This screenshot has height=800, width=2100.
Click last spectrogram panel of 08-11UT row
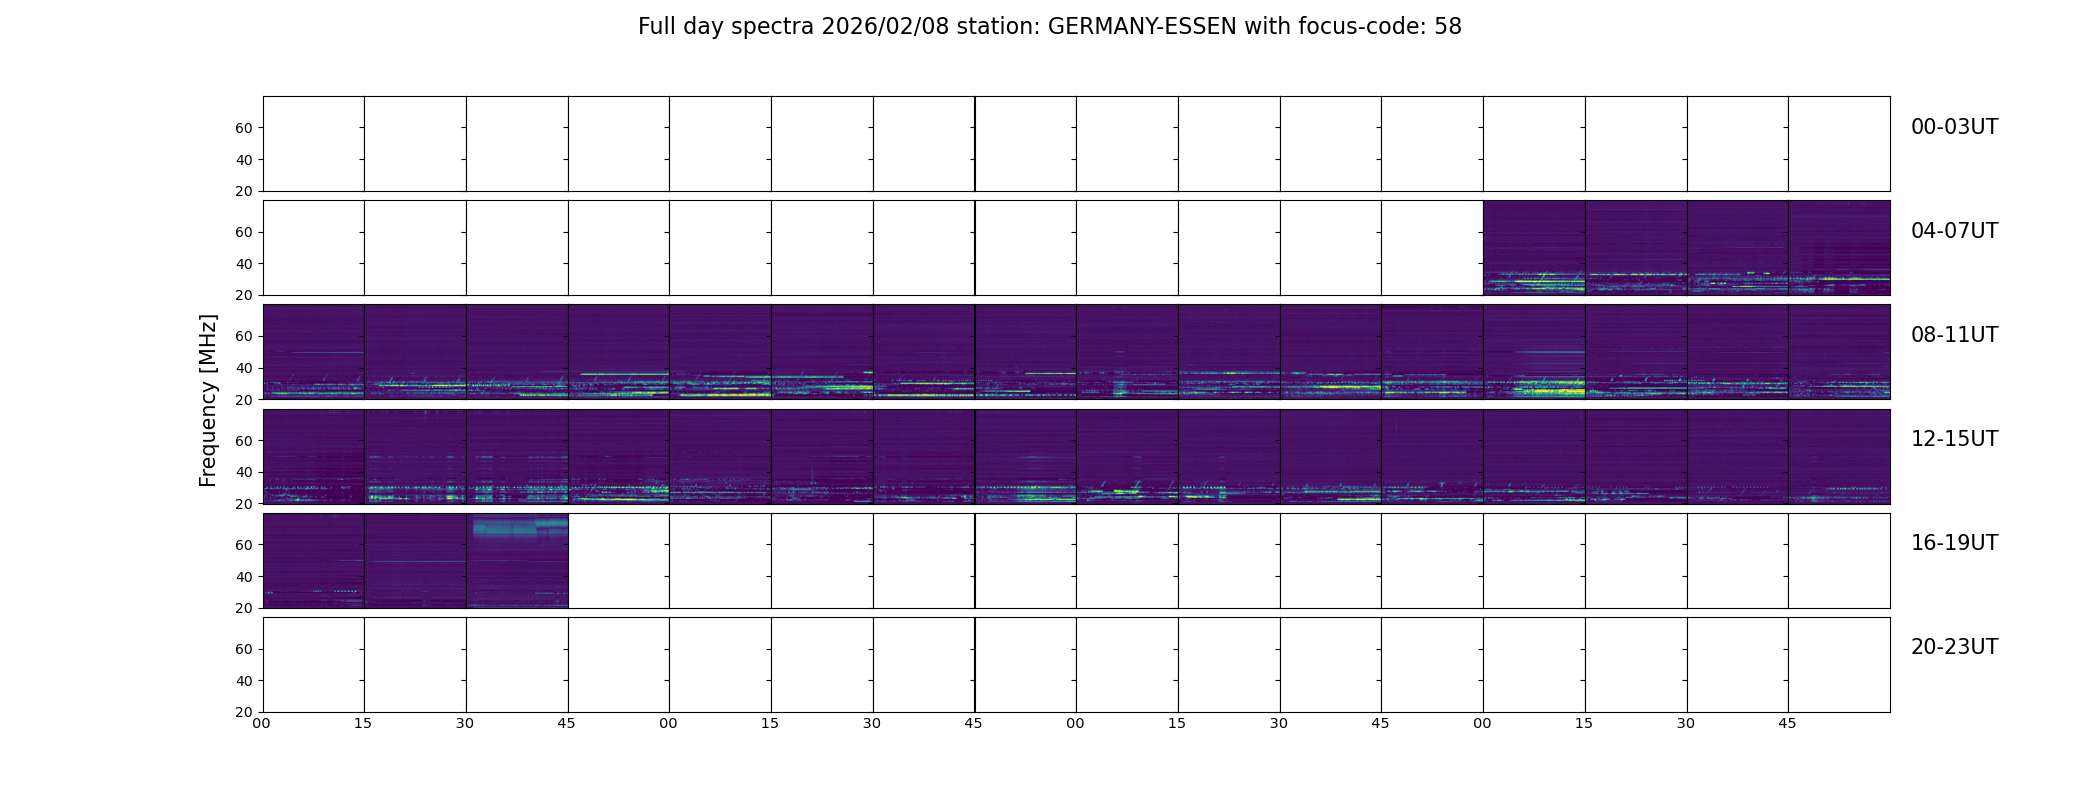point(1839,352)
